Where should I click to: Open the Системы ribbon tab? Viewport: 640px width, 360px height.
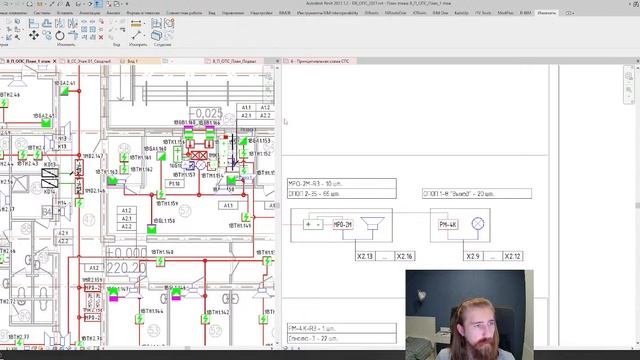click(x=42, y=13)
